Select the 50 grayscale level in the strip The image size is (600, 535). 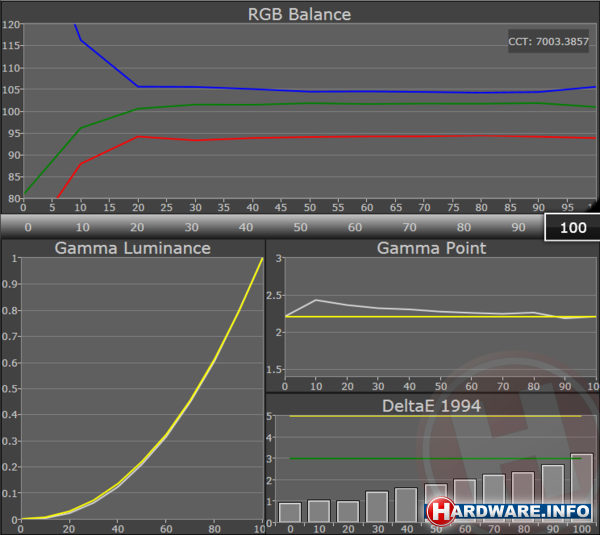pyautogui.click(x=300, y=227)
